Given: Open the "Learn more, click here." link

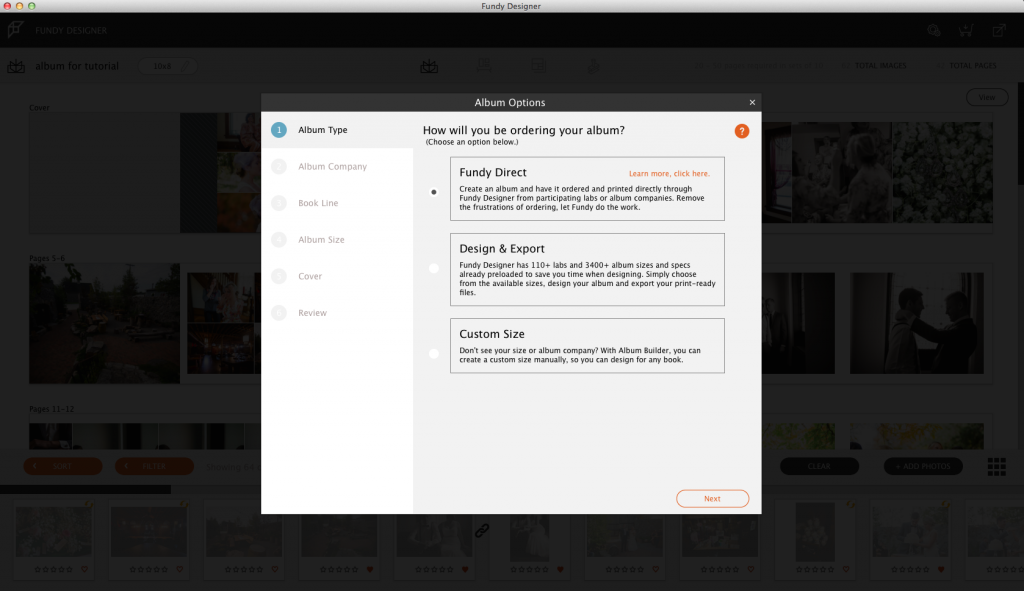Looking at the screenshot, I should coord(669,174).
